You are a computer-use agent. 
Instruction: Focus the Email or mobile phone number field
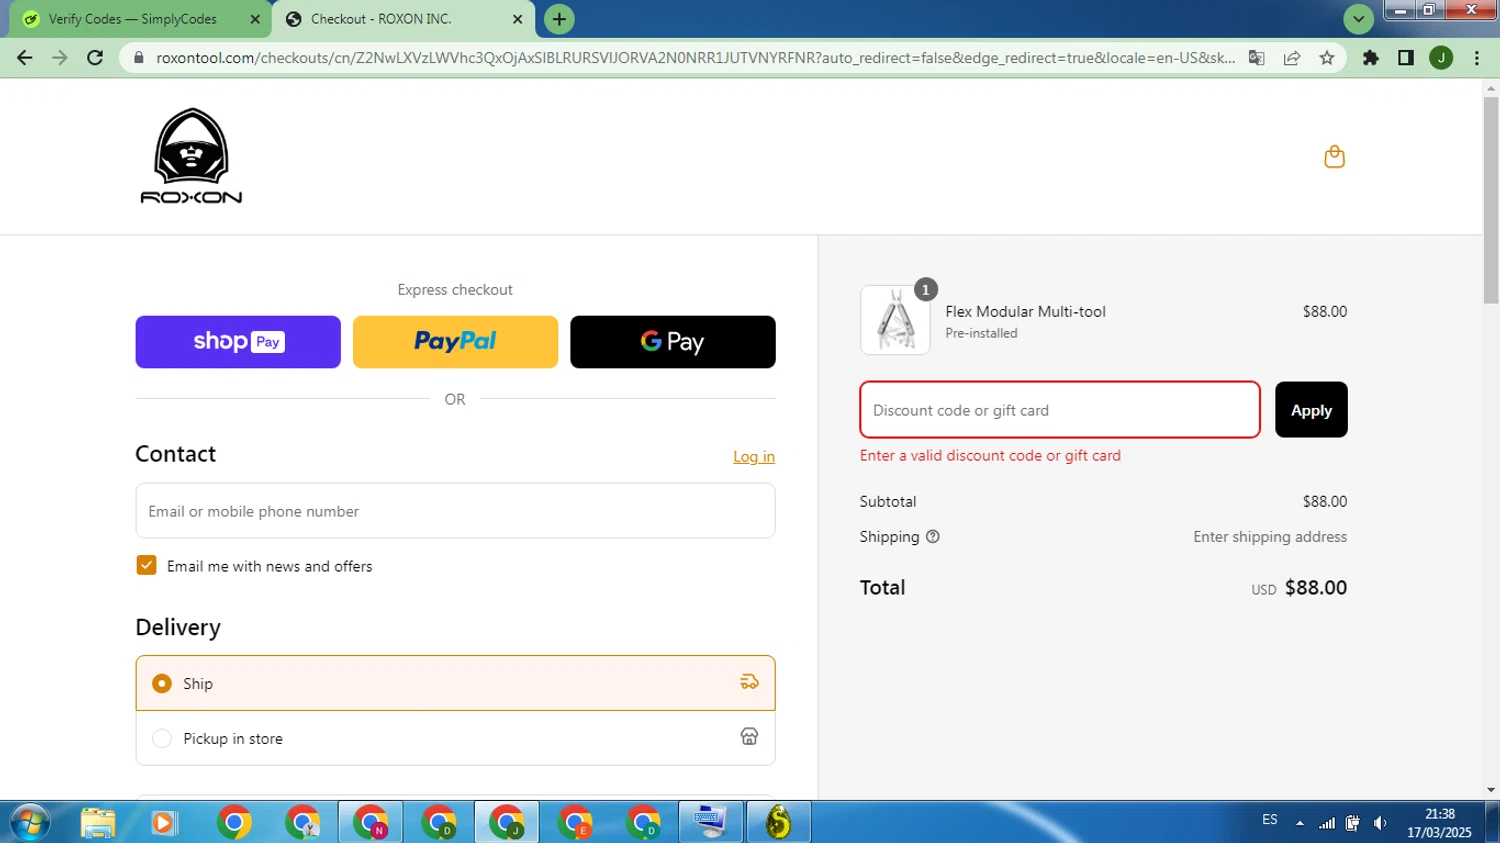pyautogui.click(x=455, y=511)
